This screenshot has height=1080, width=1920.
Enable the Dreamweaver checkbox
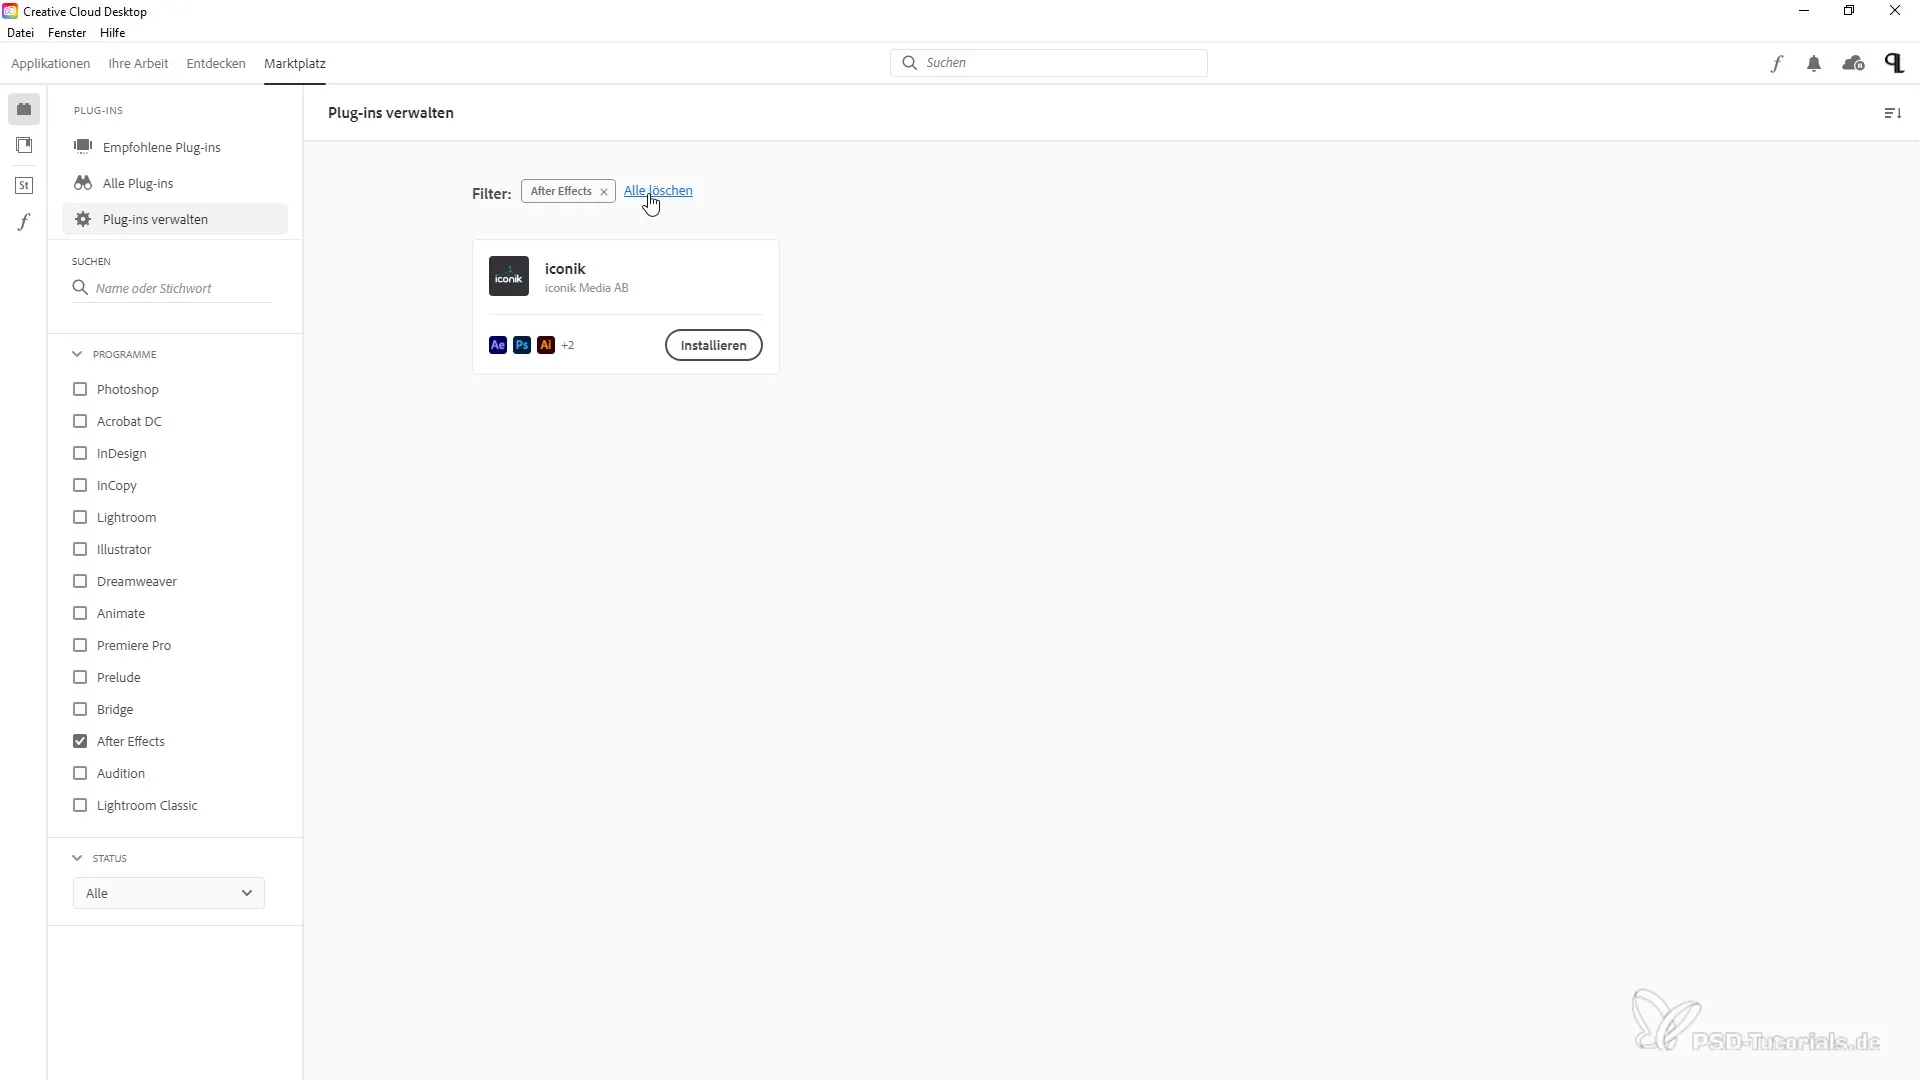coord(80,581)
